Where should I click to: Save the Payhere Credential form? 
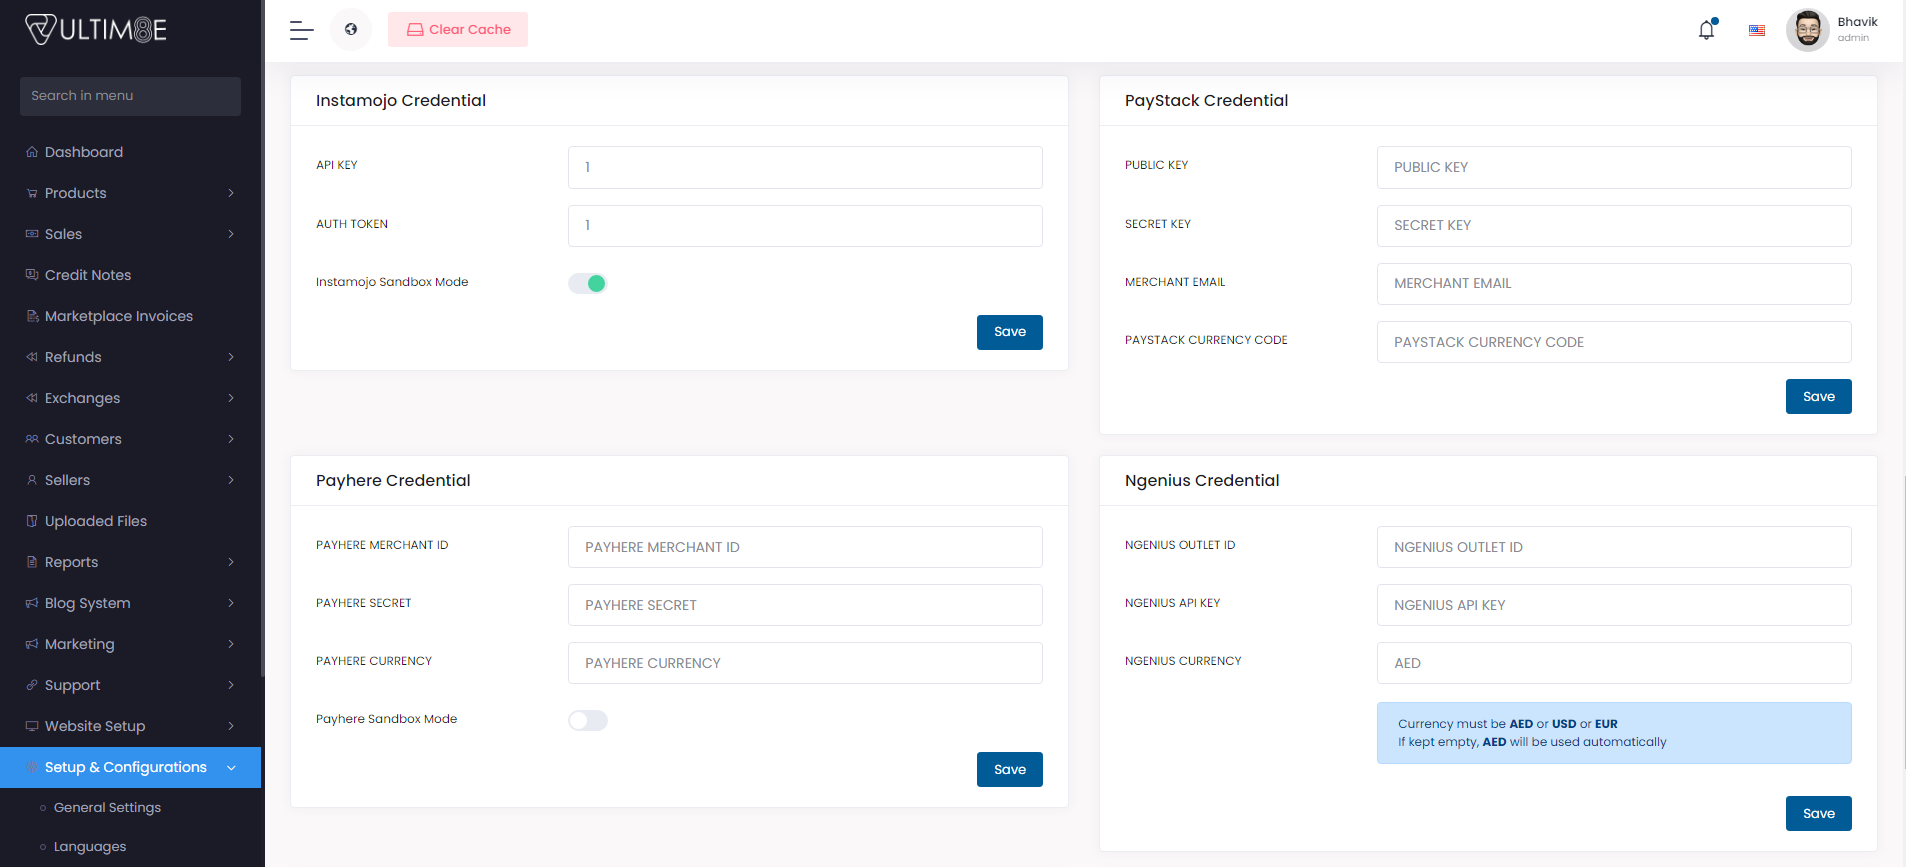pos(1010,769)
